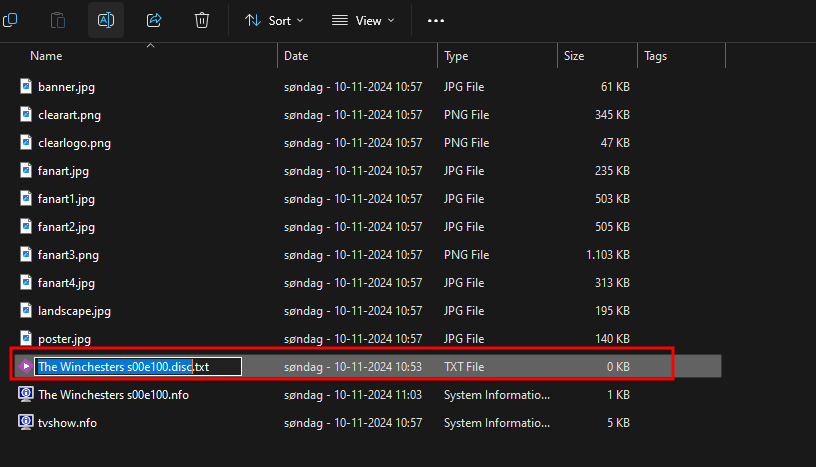Click the Share icon in toolbar

pos(154,20)
